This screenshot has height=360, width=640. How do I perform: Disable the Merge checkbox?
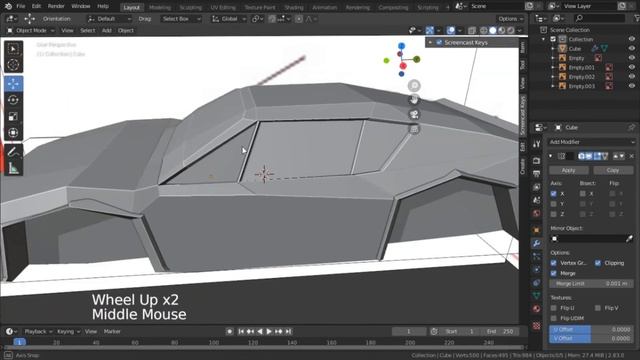click(553, 273)
